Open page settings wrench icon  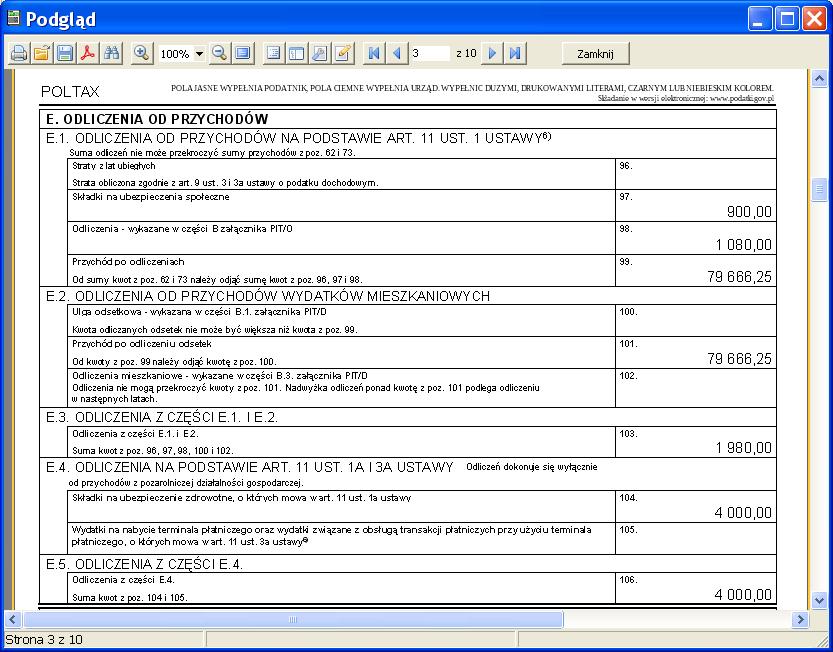point(319,53)
